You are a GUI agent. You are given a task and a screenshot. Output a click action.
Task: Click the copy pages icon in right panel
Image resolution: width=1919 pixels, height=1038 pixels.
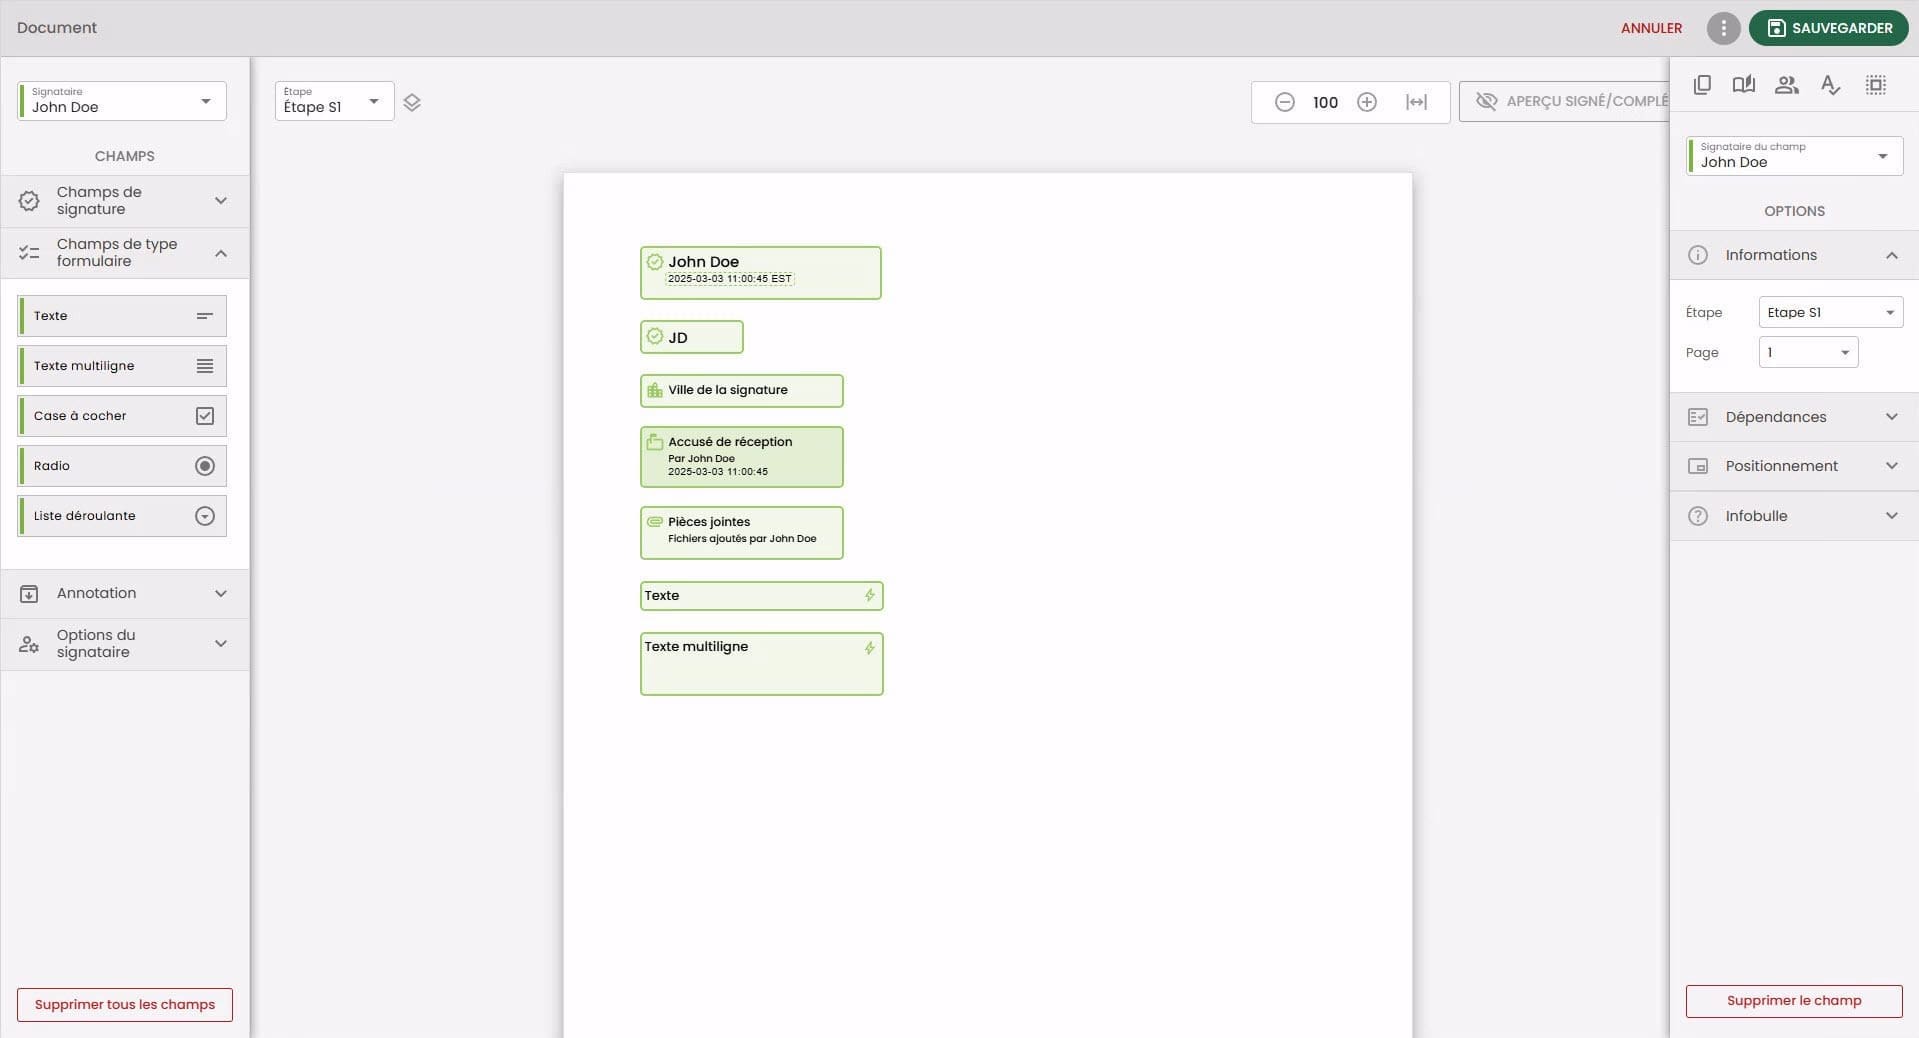pos(1702,85)
